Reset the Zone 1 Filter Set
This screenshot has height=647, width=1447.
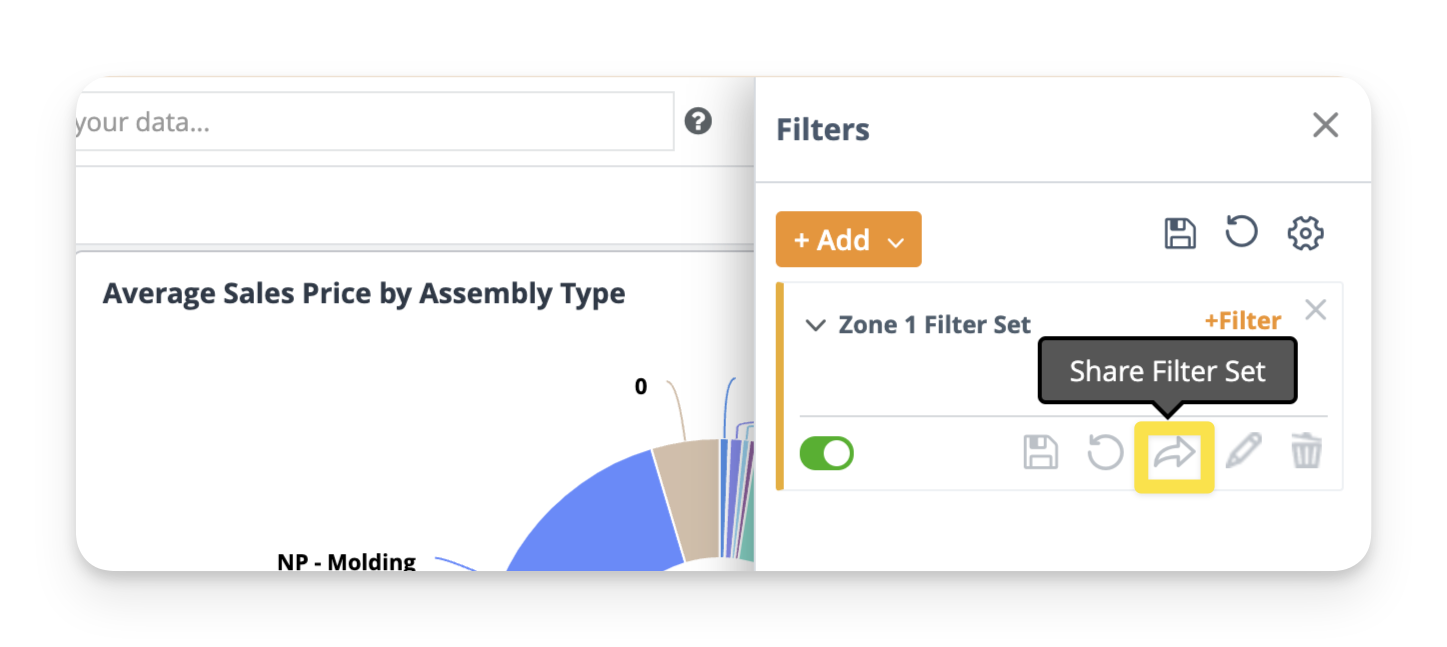tap(1105, 453)
